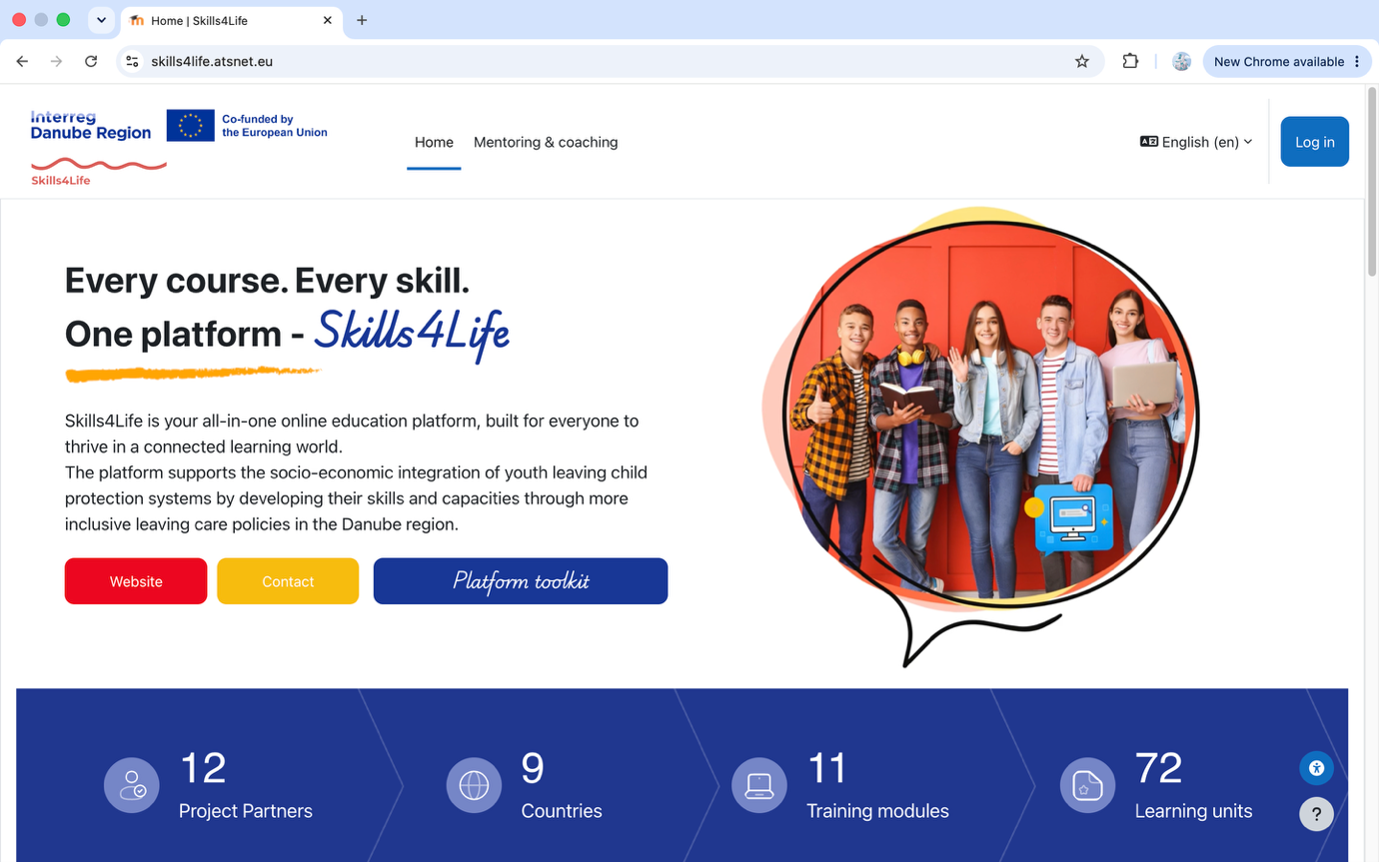Open the Mentoring & coaching menu item
1379x862 pixels.
[x=546, y=142]
